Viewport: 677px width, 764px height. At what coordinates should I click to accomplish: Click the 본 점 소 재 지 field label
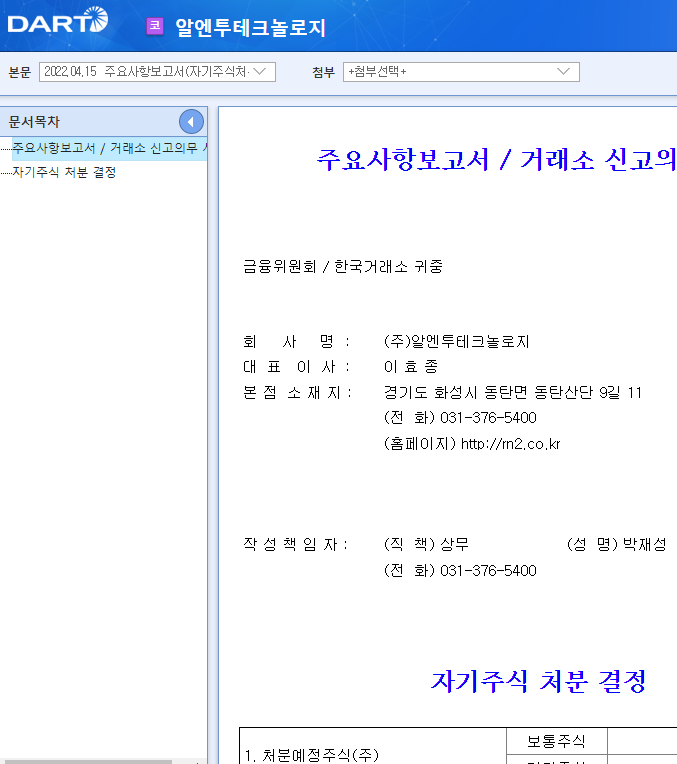[x=297, y=392]
